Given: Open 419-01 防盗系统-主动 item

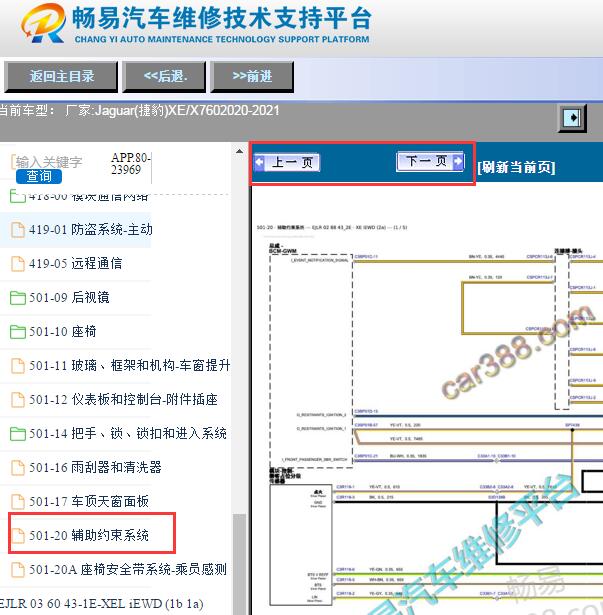Looking at the screenshot, I should tap(91, 229).
